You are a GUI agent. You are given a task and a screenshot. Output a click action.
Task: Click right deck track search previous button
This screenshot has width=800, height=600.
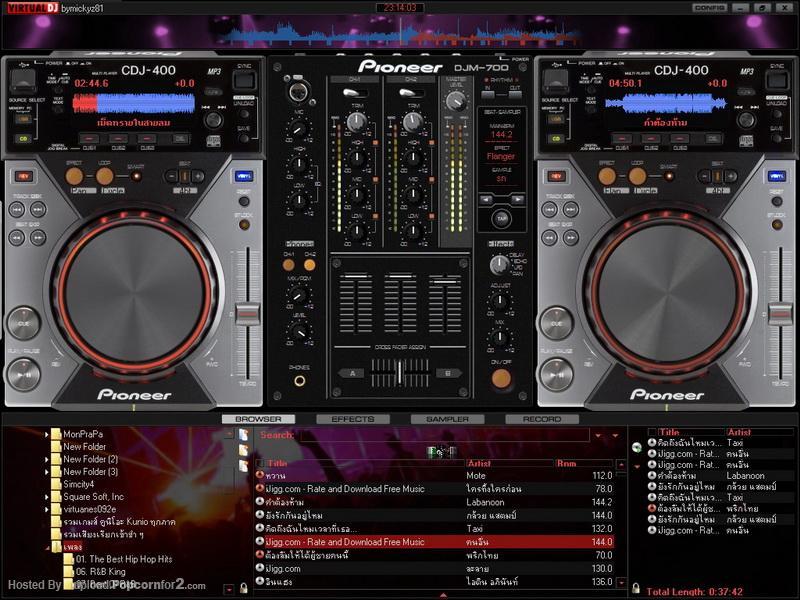pyautogui.click(x=549, y=209)
